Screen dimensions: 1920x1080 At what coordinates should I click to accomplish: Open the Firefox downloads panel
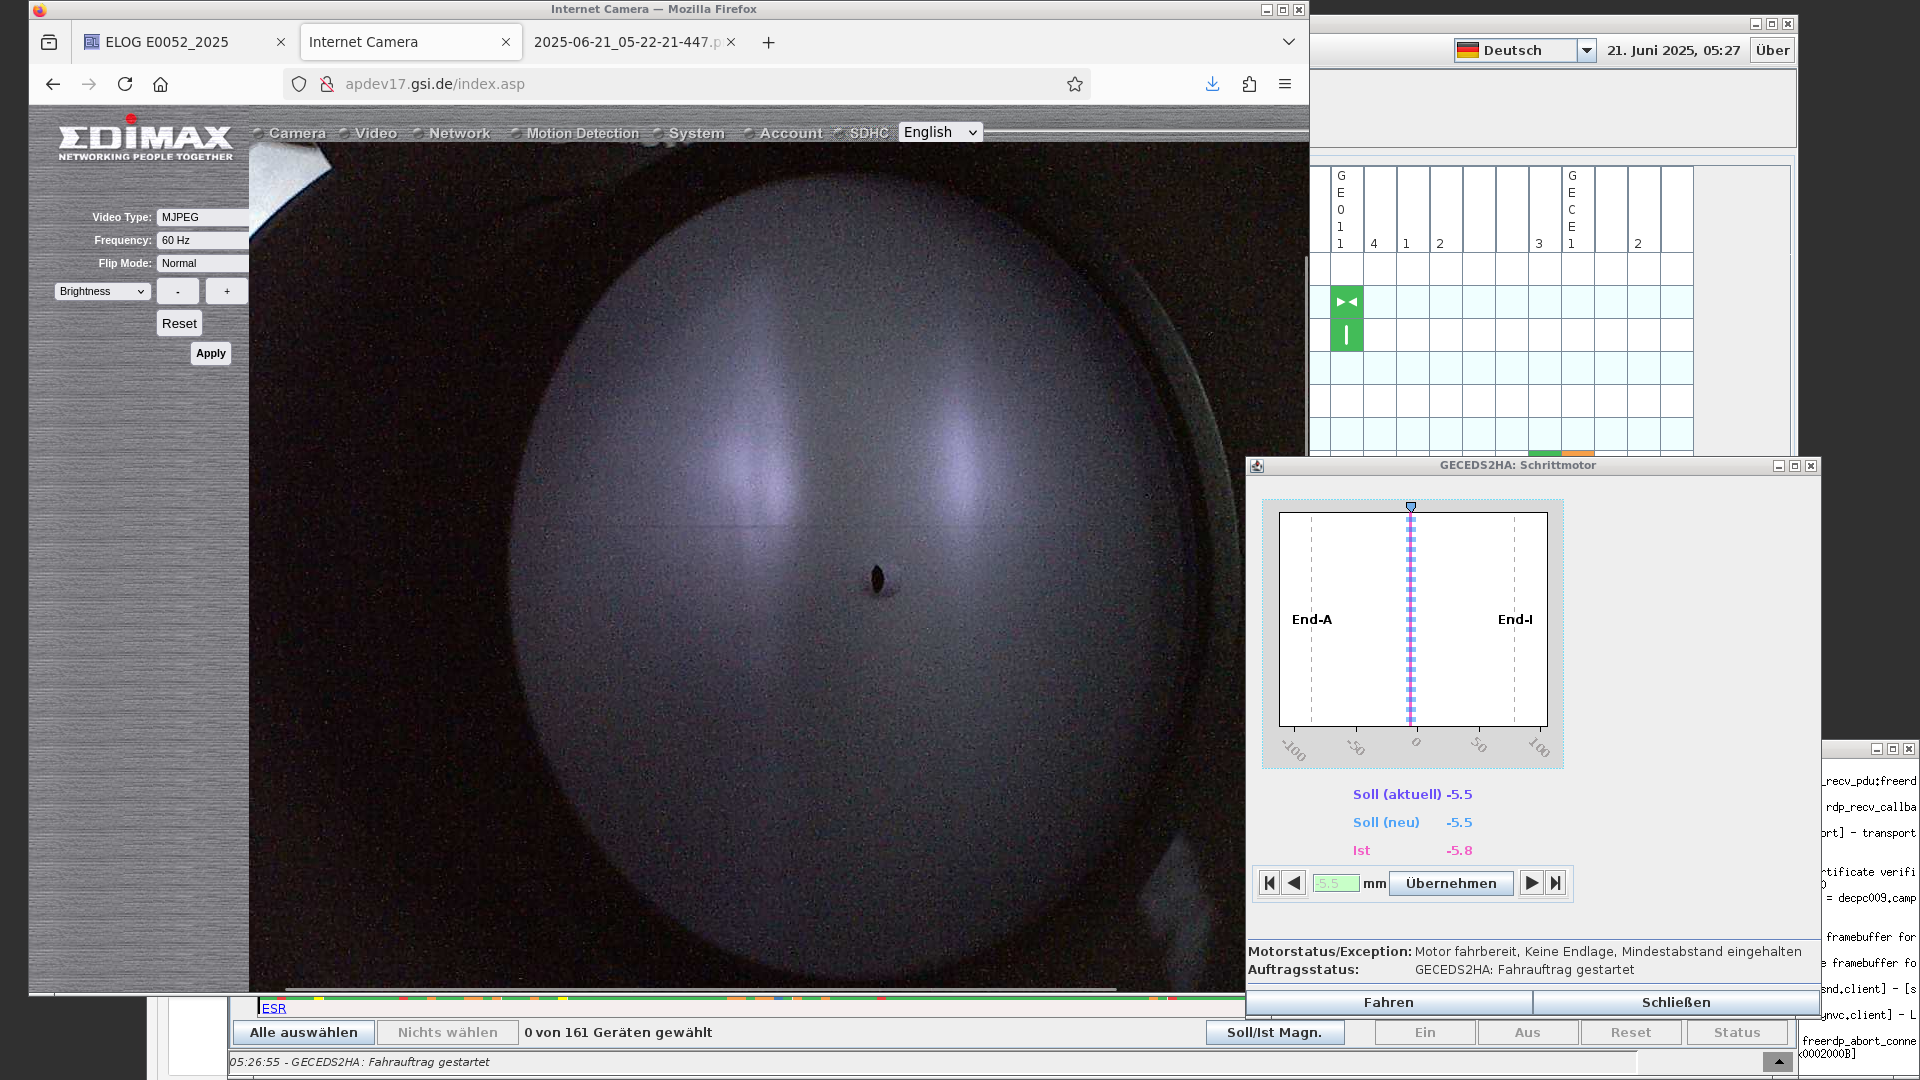point(1212,84)
